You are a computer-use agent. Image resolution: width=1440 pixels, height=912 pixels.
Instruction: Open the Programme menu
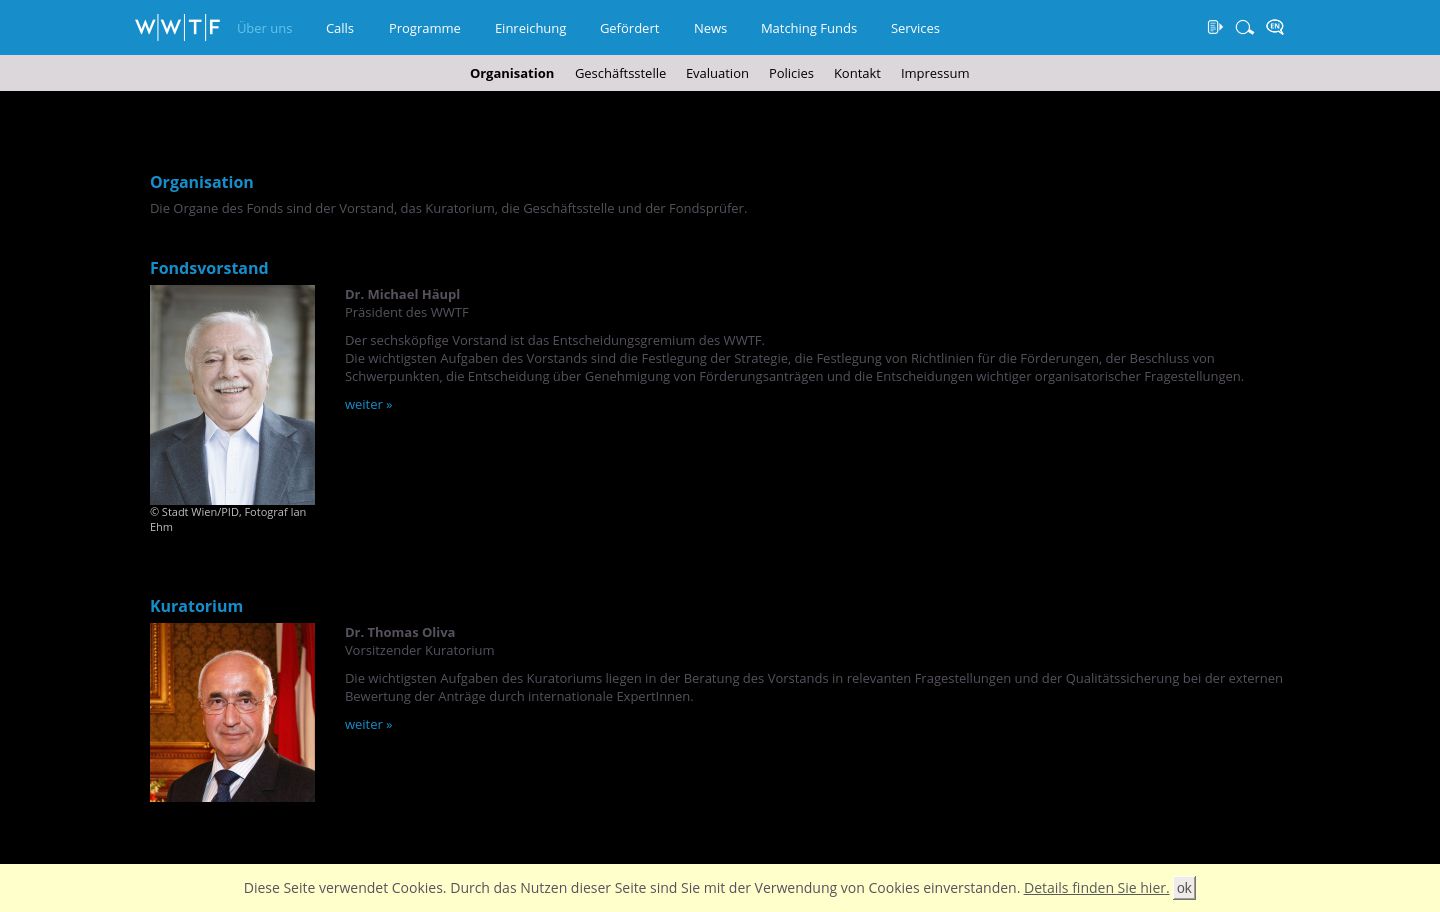(x=425, y=28)
